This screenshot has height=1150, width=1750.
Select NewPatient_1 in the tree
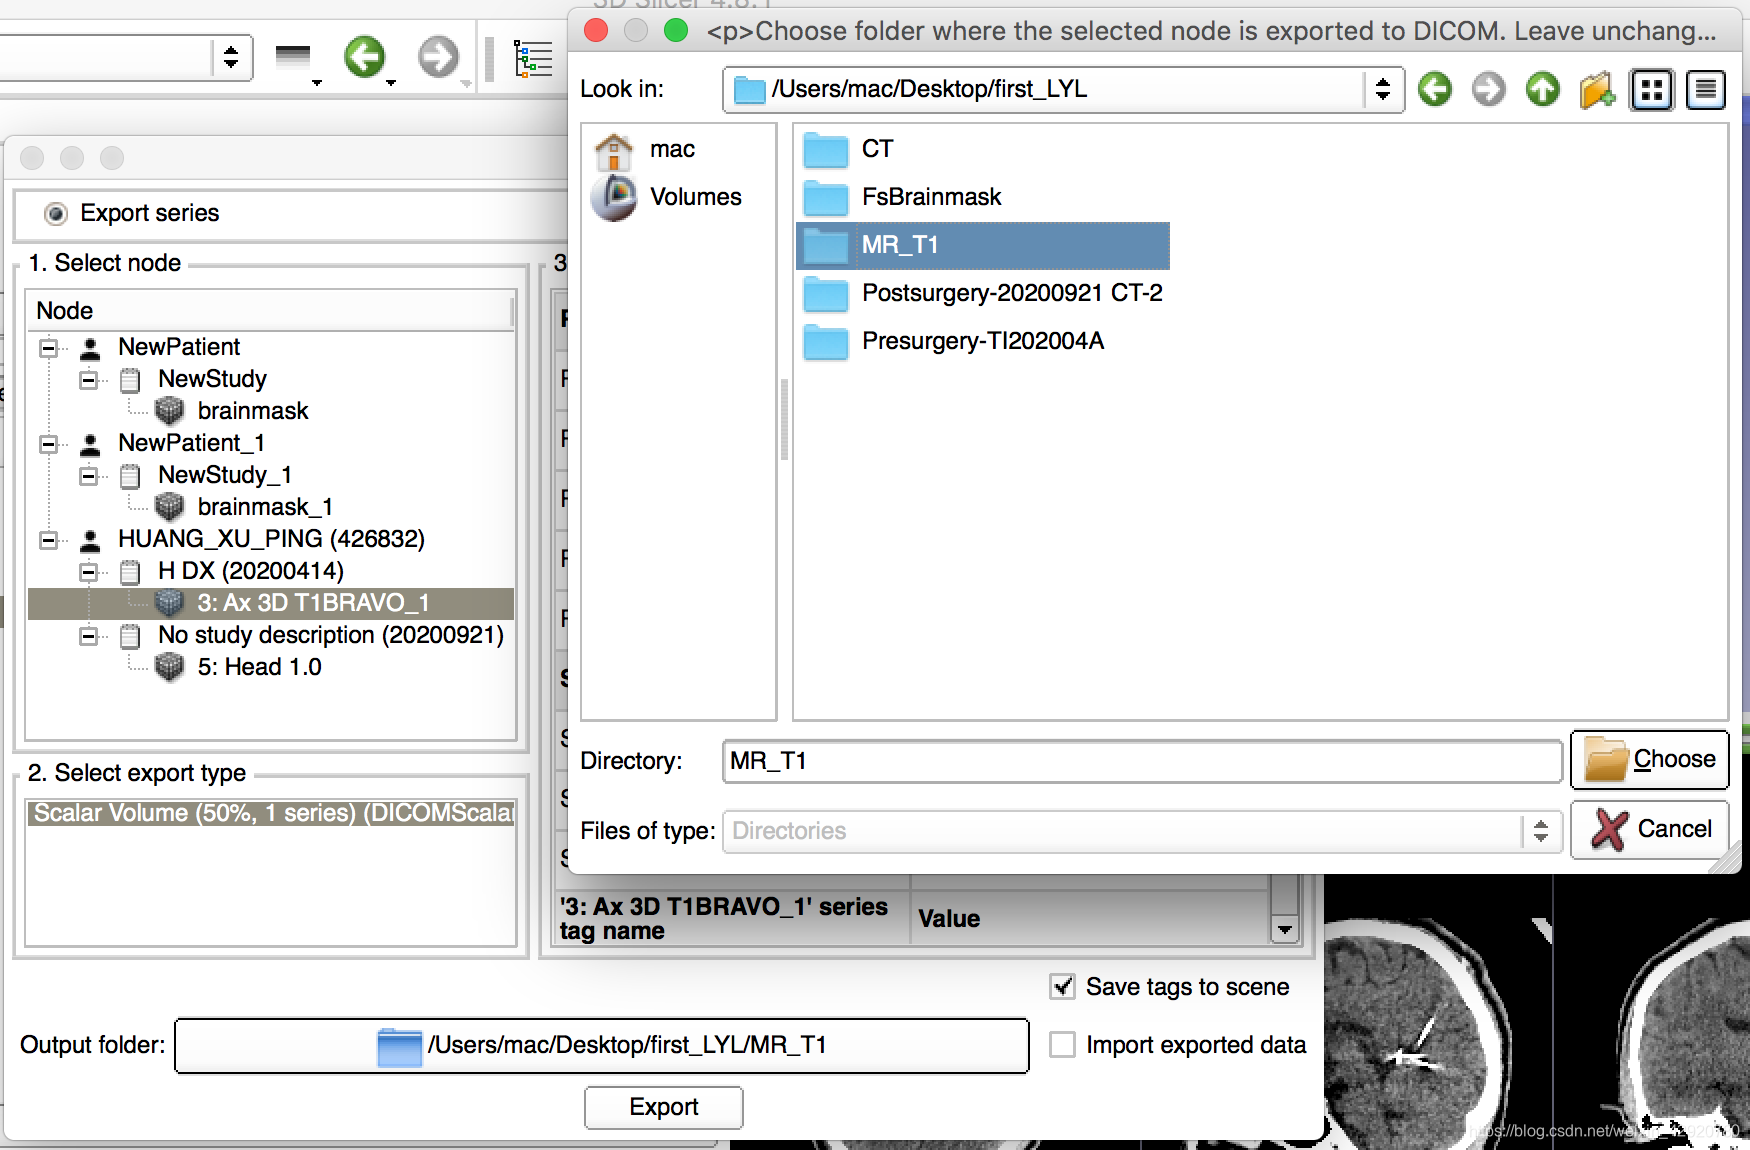point(191,443)
